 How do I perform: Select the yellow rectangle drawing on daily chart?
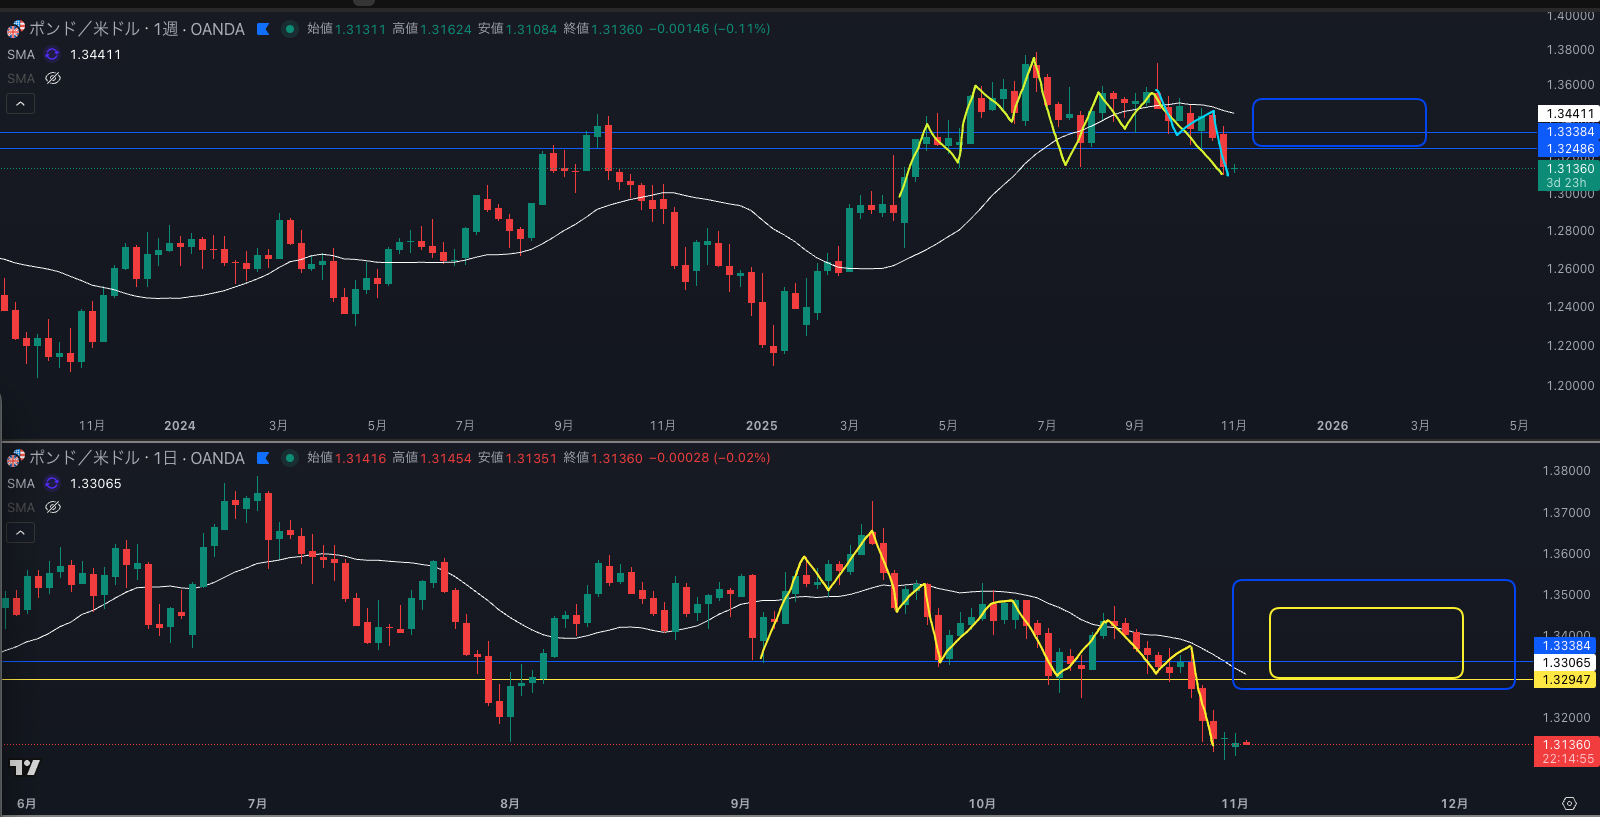point(1366,609)
